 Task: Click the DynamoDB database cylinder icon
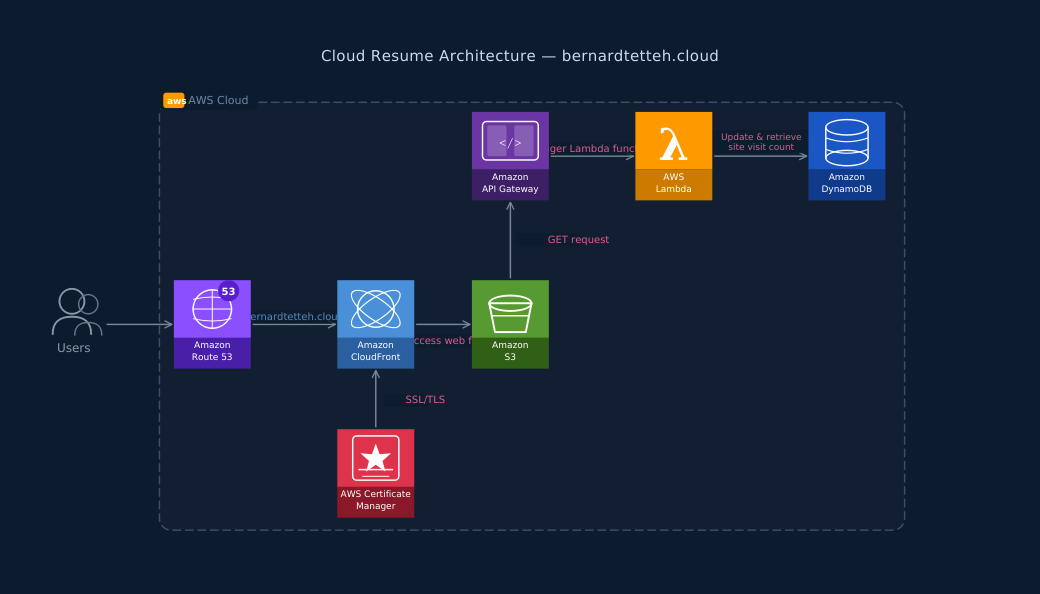[846, 142]
